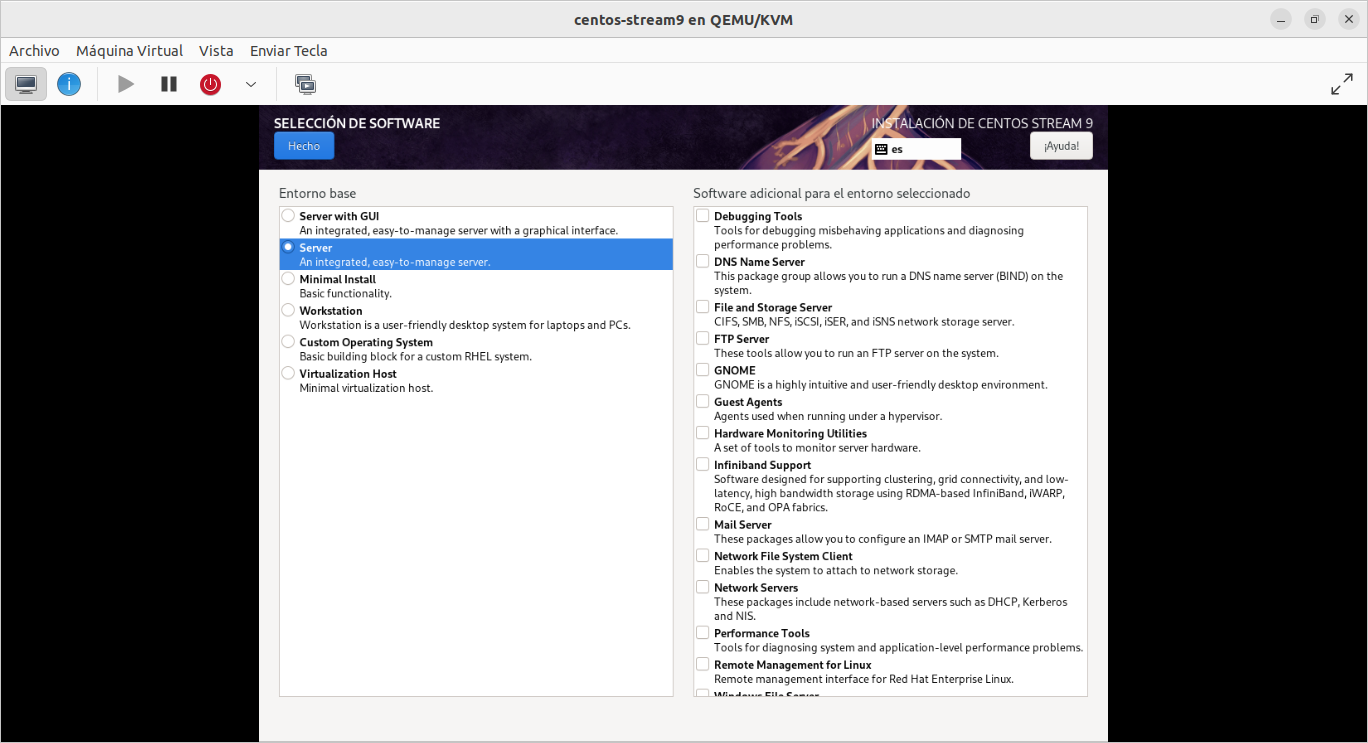
Task: Tick the Network Servers checkbox
Action: click(703, 587)
